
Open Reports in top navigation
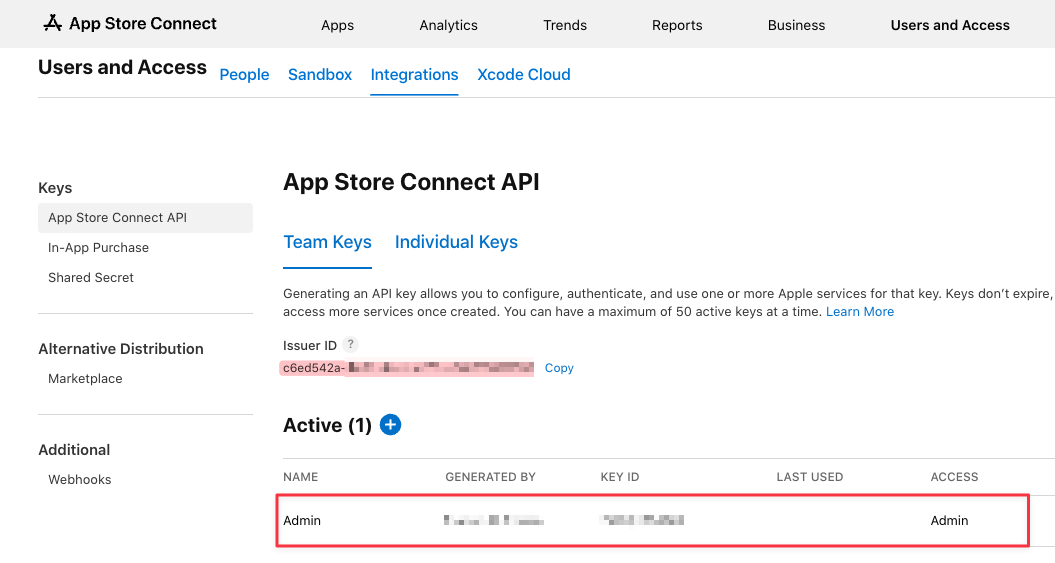pos(677,25)
